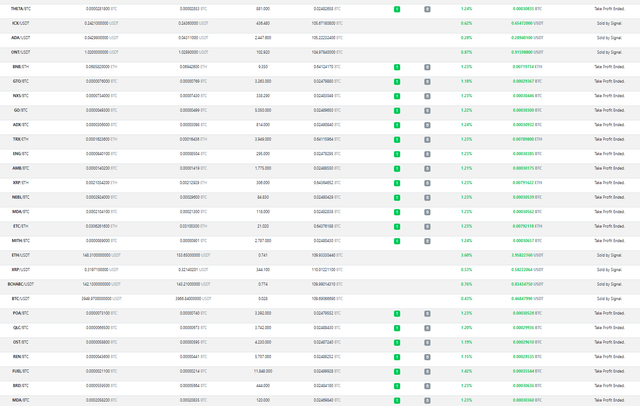Click the quantity 2,447.800 in ADA/USDT row
The image size is (640, 406).
263,38
